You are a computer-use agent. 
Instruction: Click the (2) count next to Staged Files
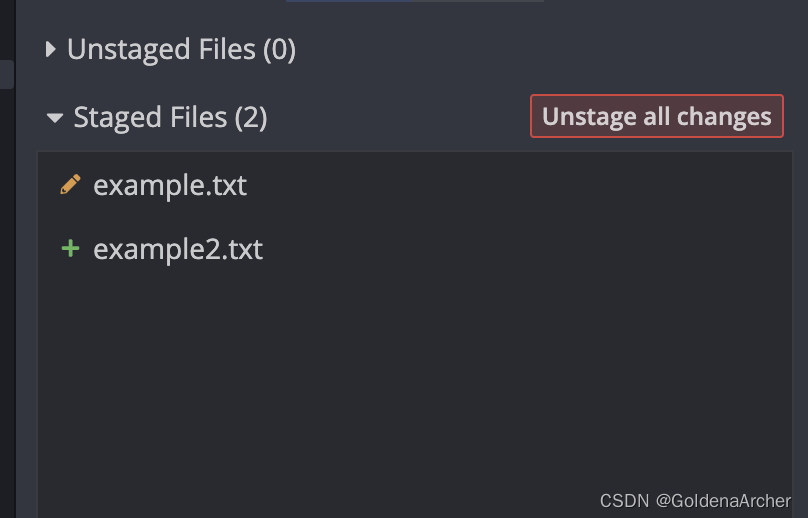point(251,118)
